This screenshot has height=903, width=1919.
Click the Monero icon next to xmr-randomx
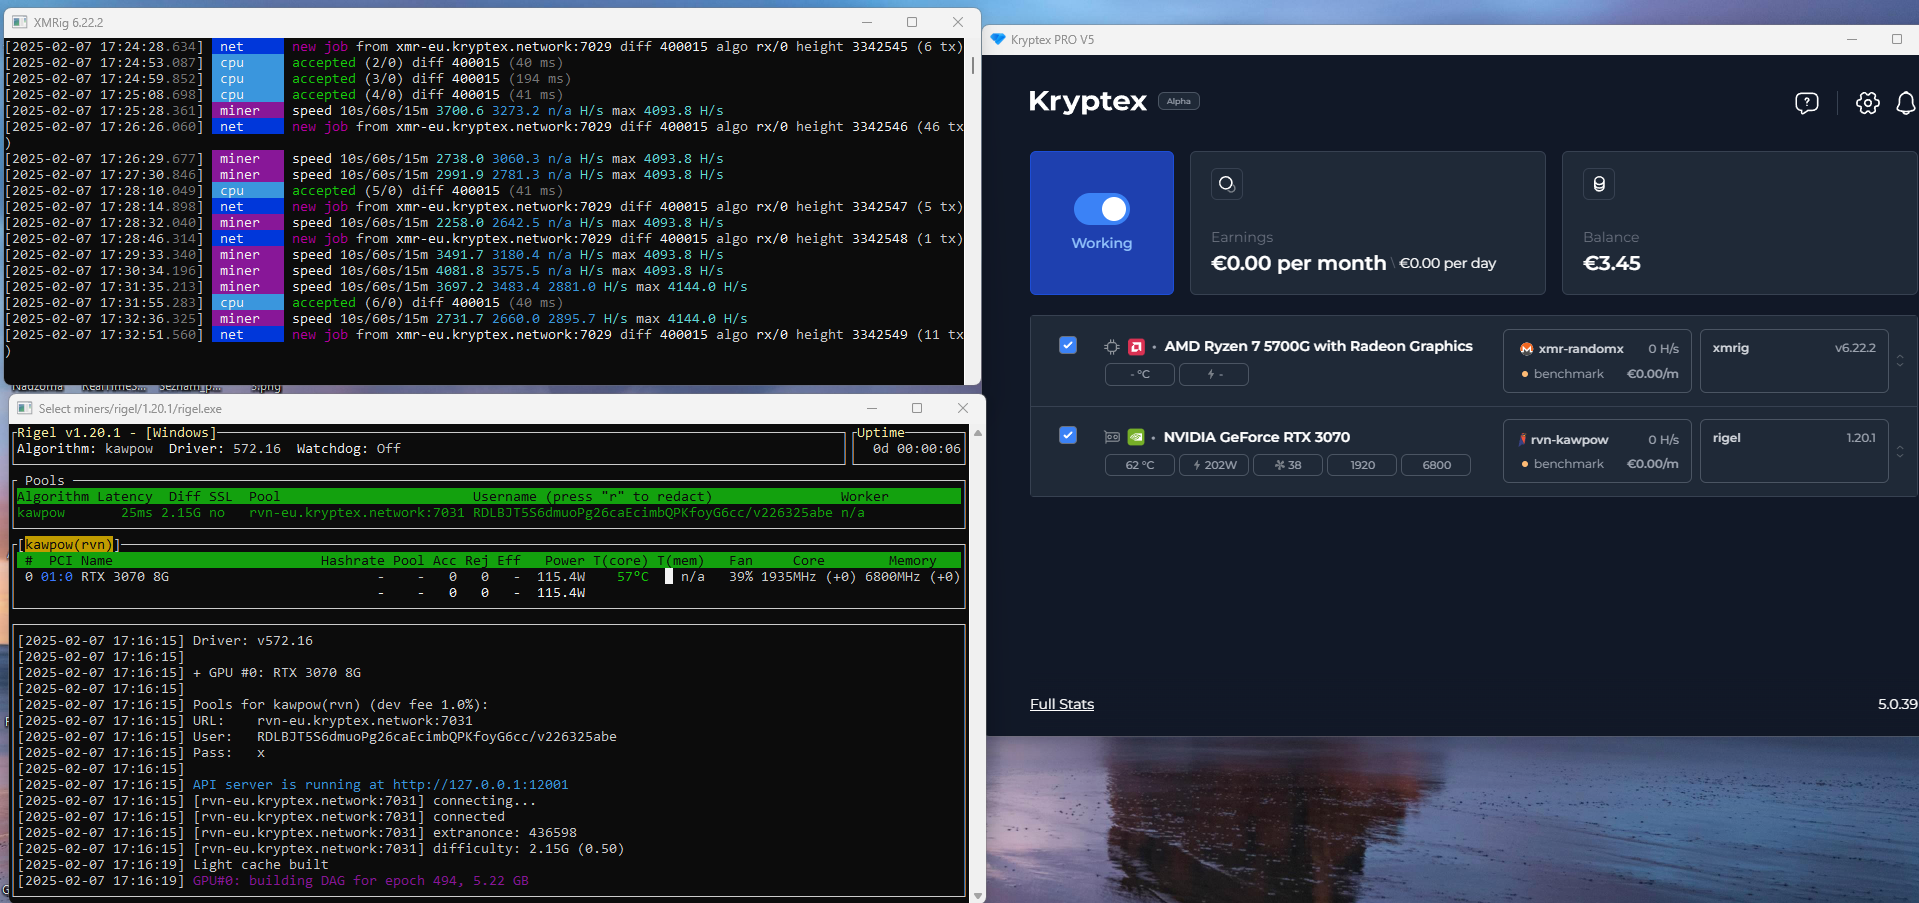(1526, 349)
